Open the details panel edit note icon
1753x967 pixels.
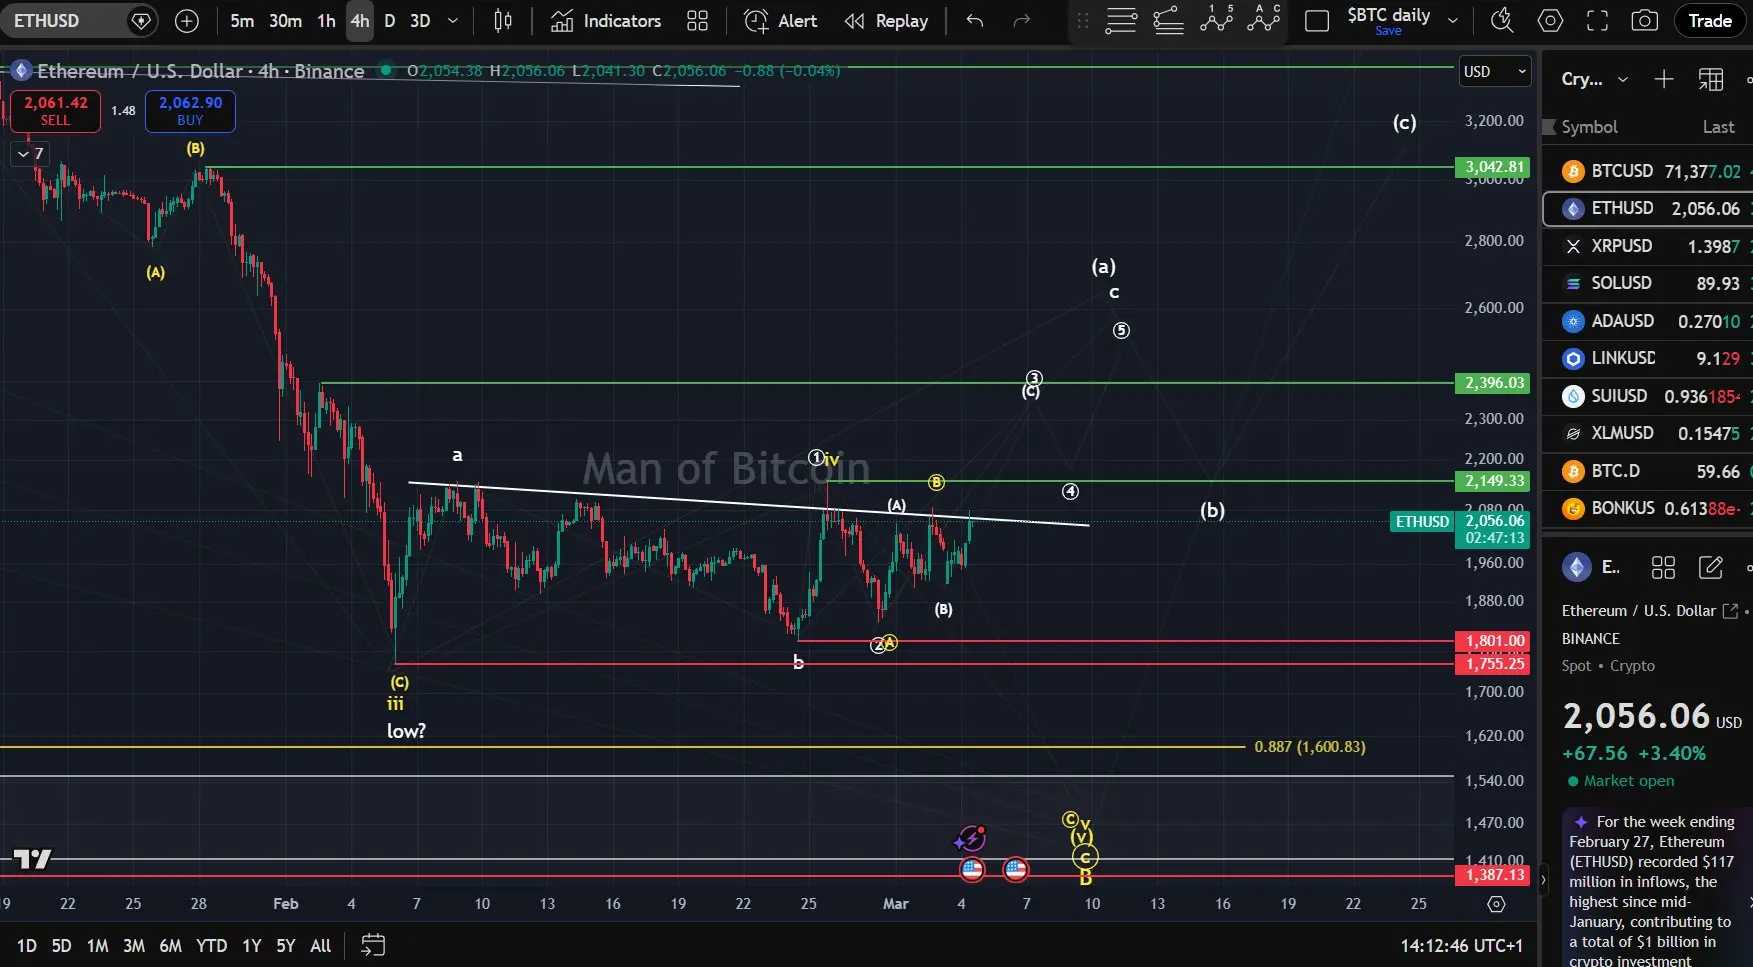1711,568
